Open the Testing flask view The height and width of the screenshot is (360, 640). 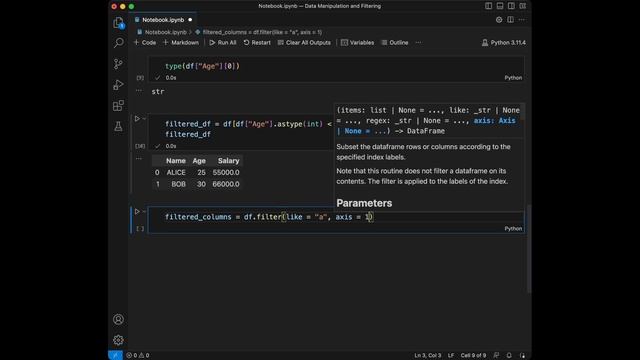pyautogui.click(x=118, y=127)
